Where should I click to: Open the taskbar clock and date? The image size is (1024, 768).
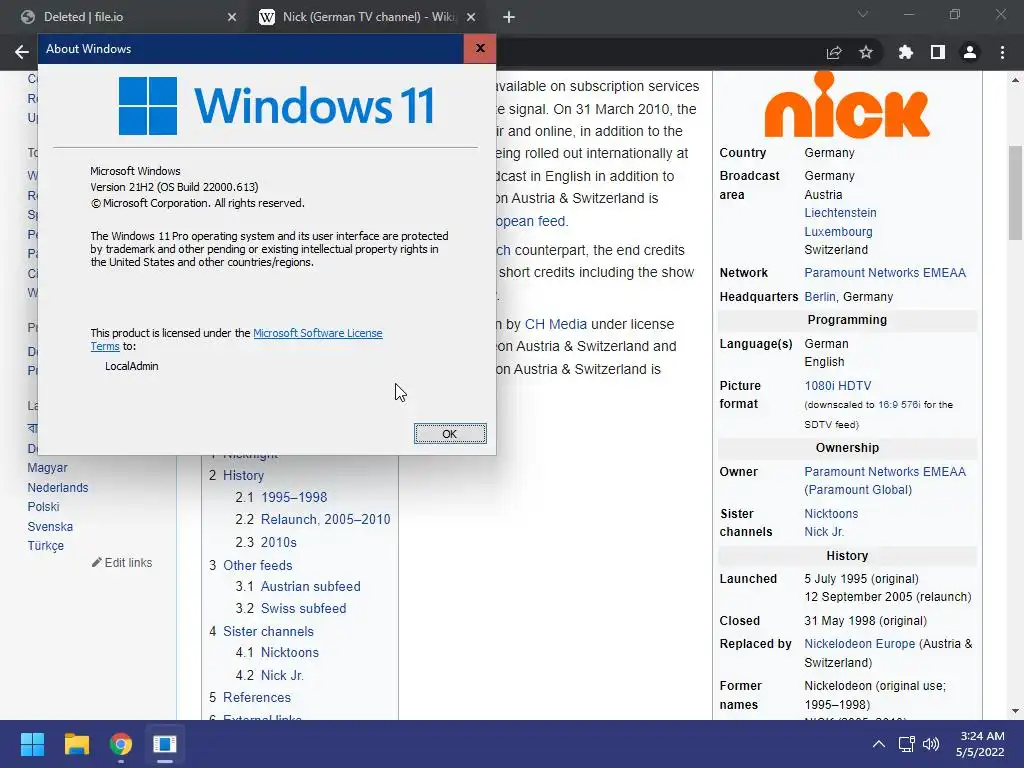point(980,744)
